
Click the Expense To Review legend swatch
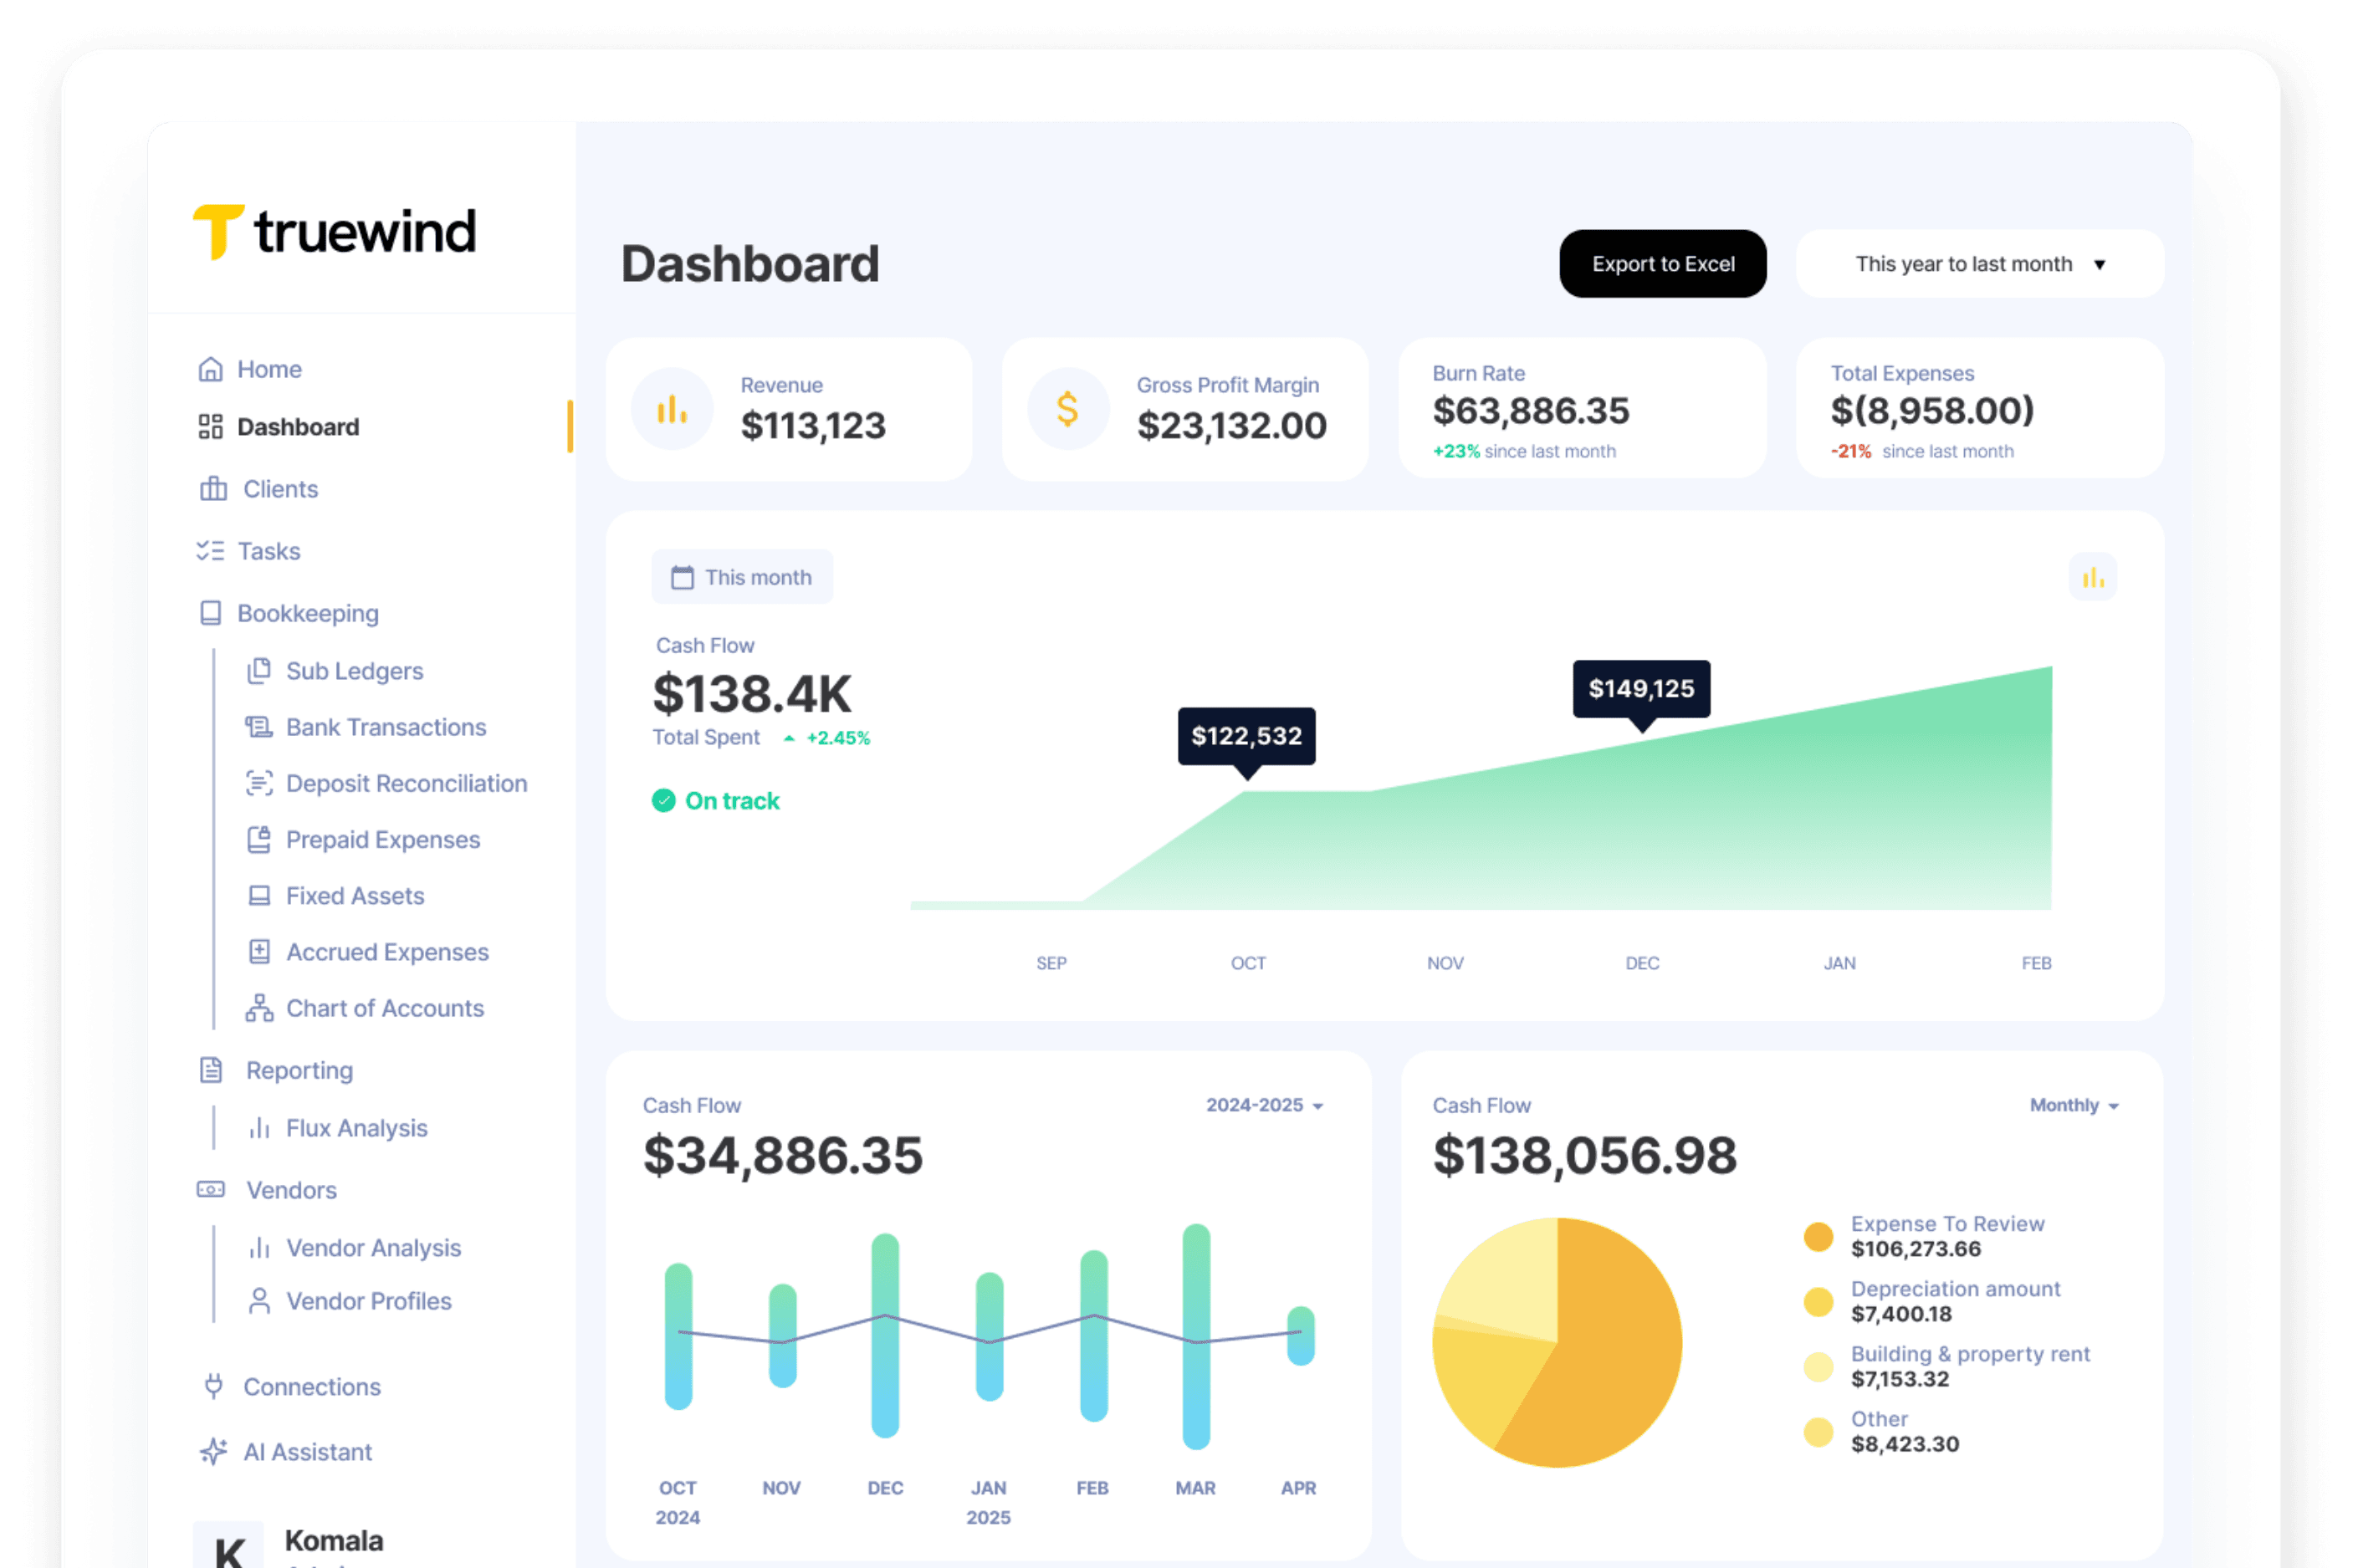click(1817, 1236)
